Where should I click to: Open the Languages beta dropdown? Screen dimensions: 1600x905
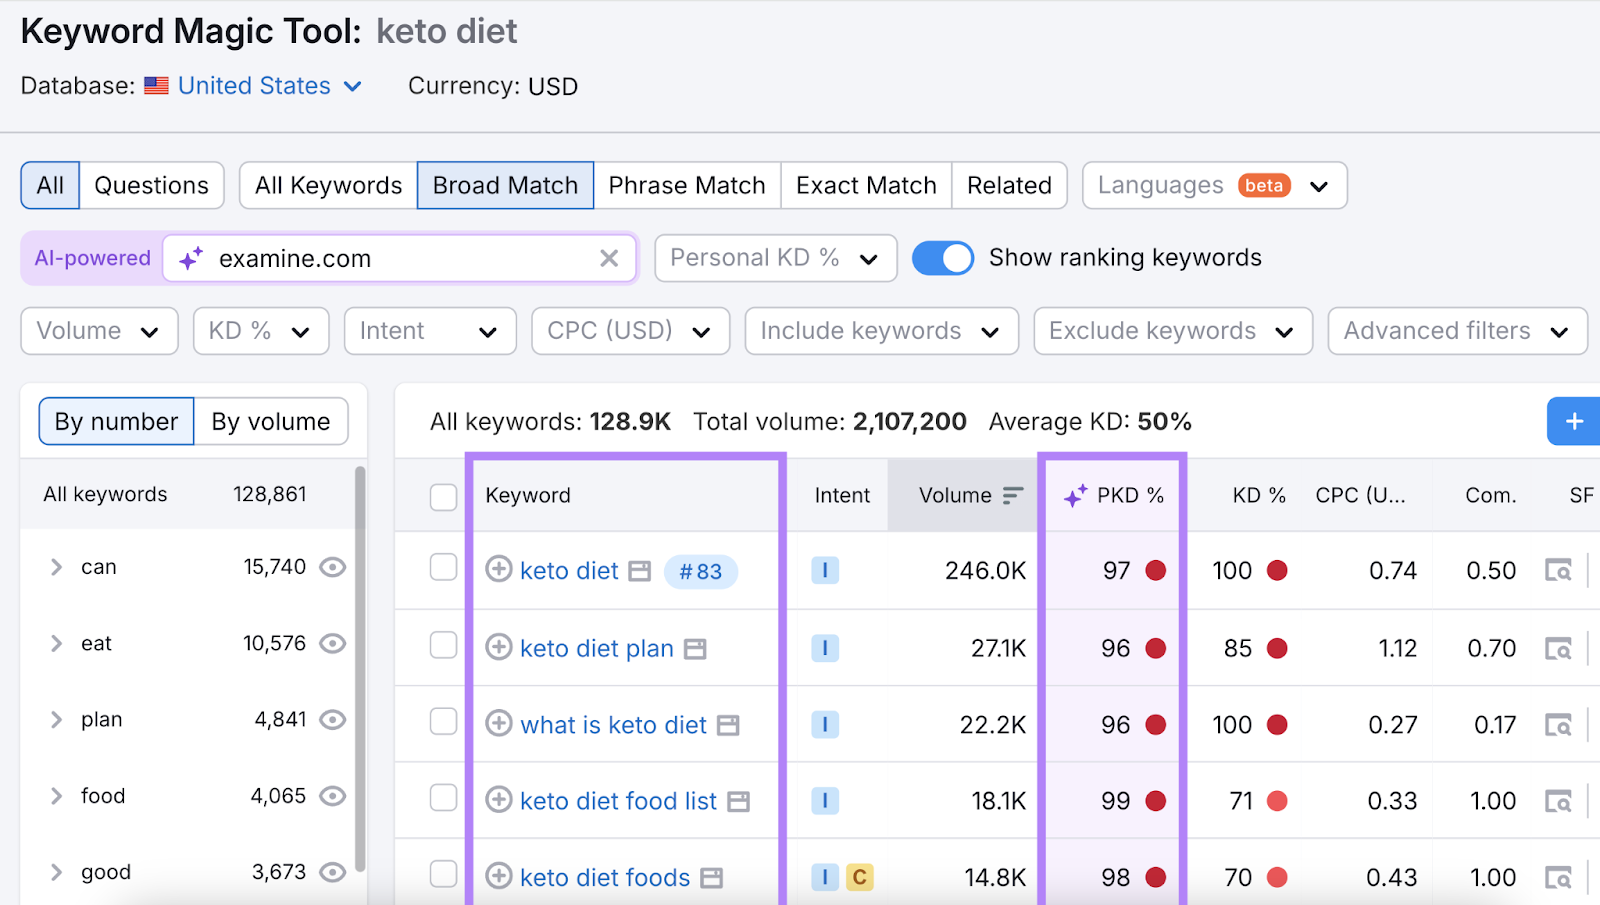[1212, 185]
